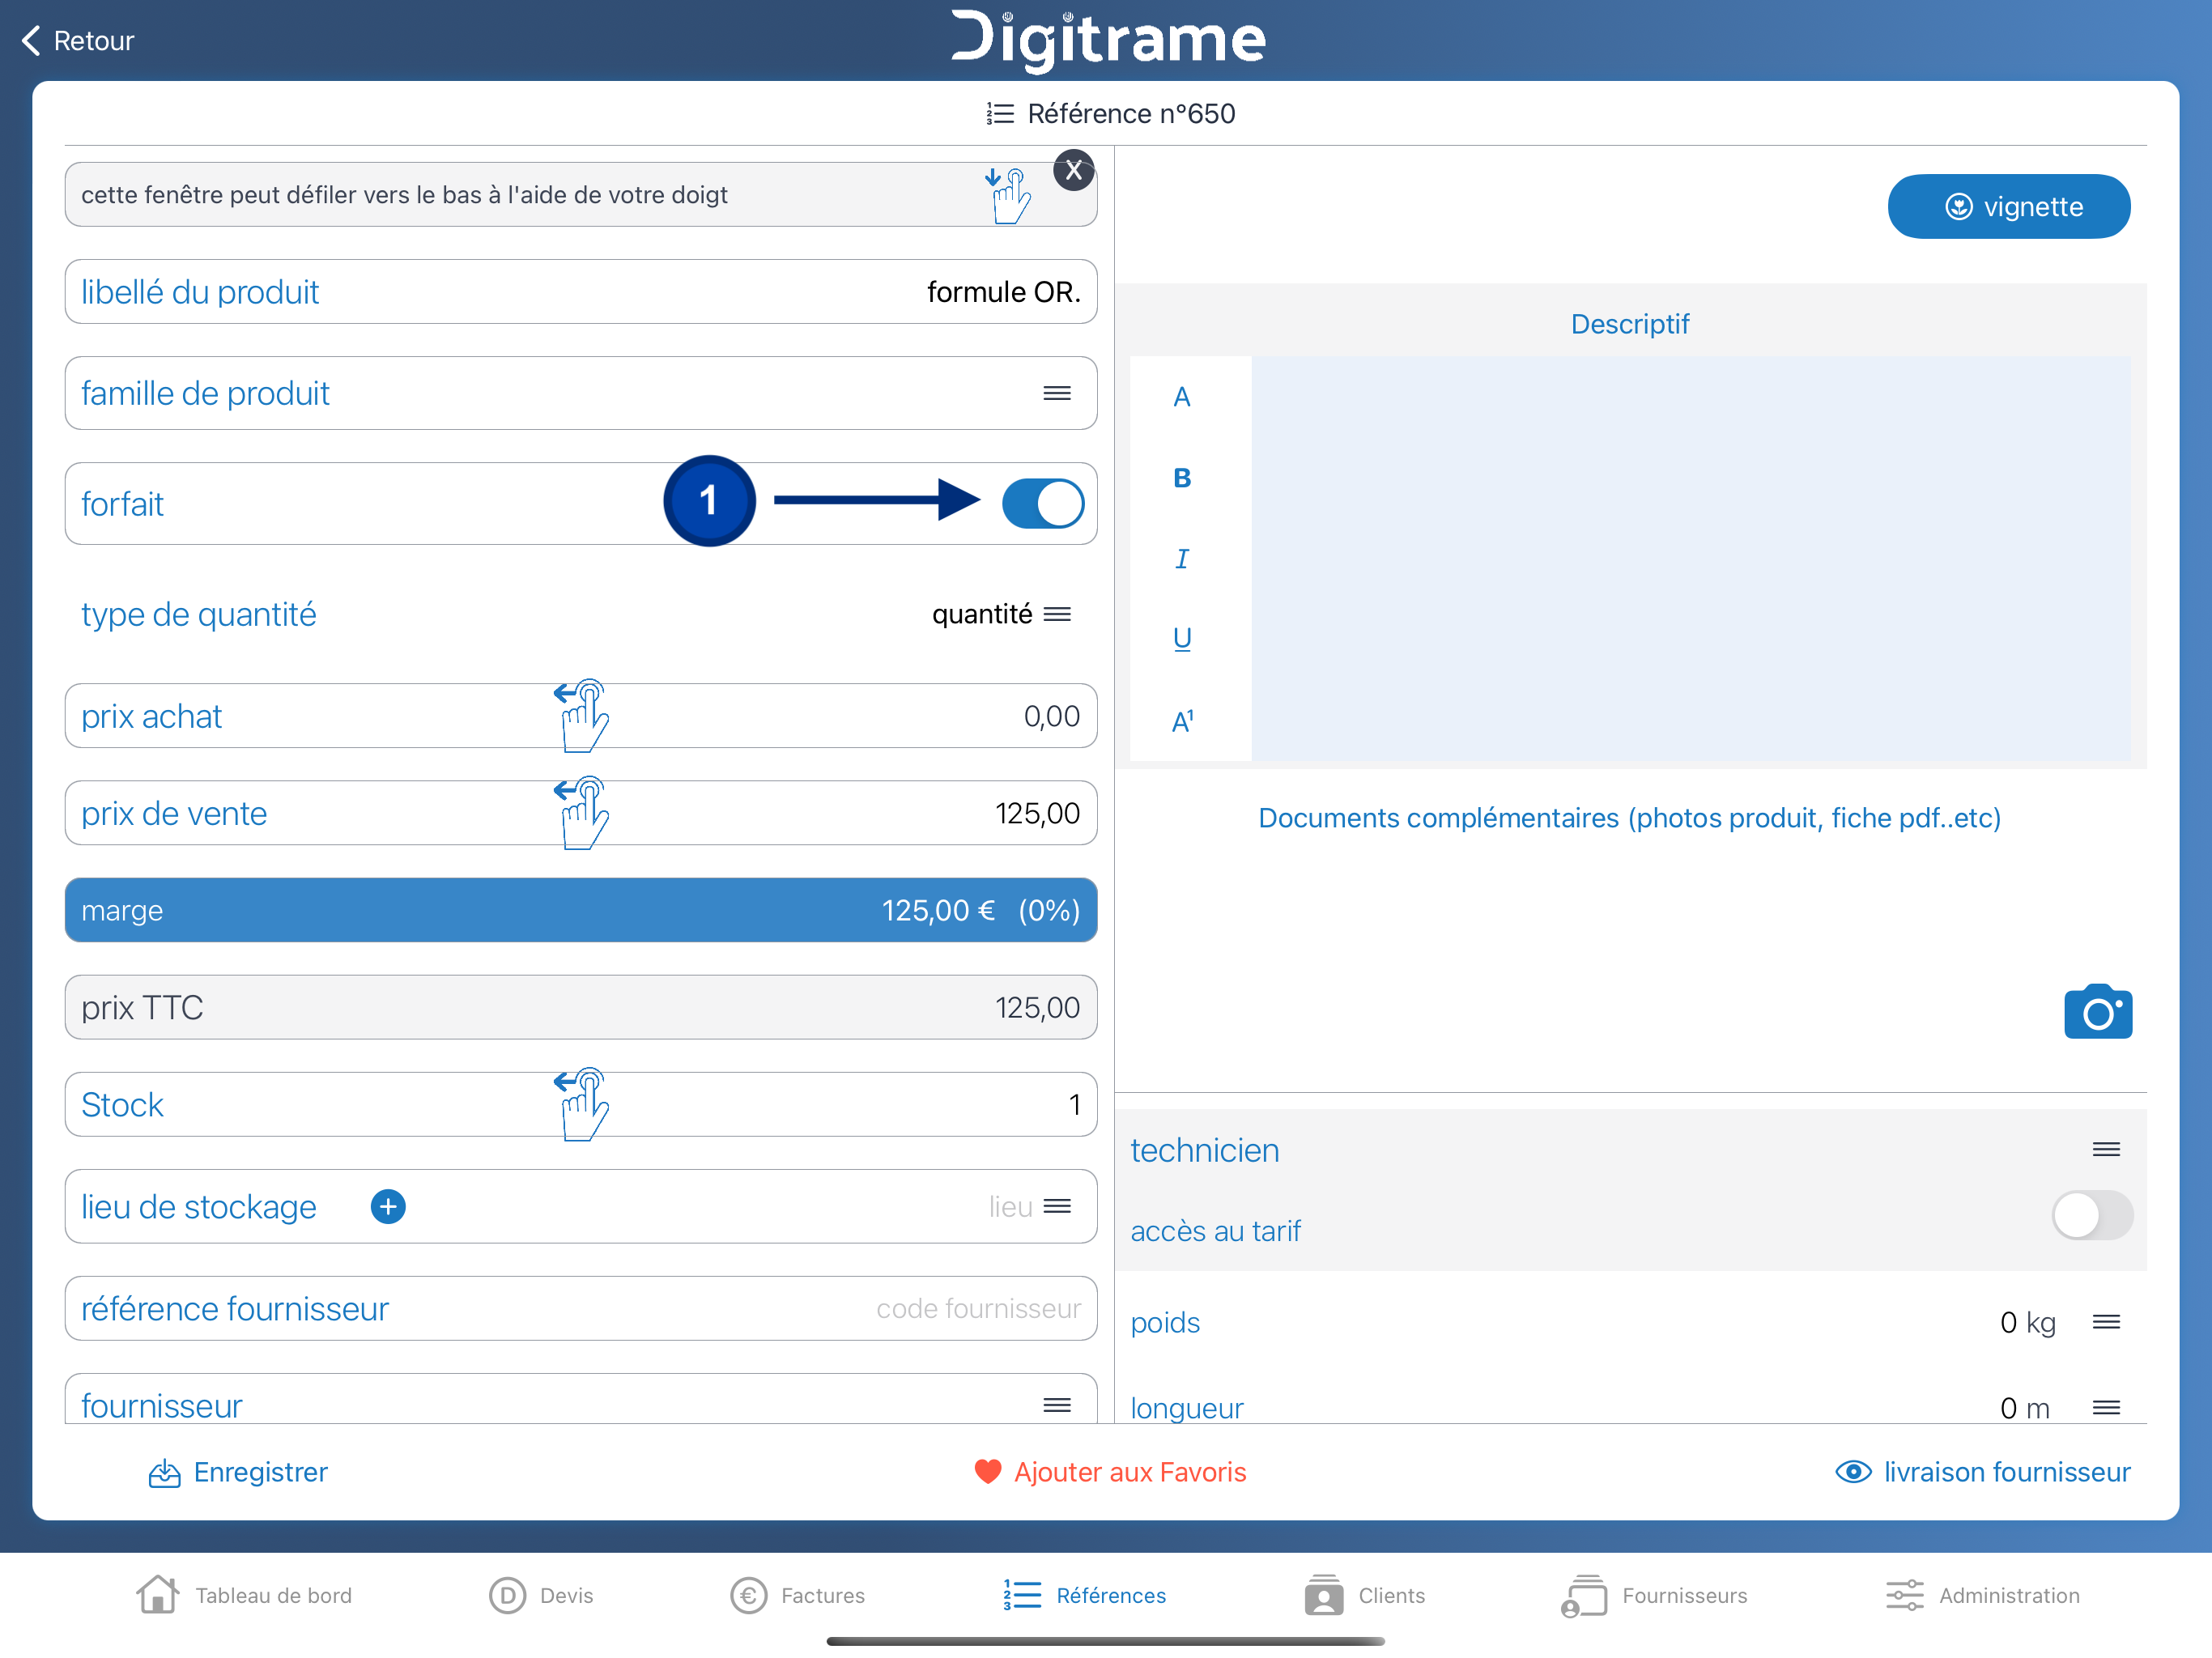
Task: Tap the longueur value 0 m
Action: tap(2024, 1408)
